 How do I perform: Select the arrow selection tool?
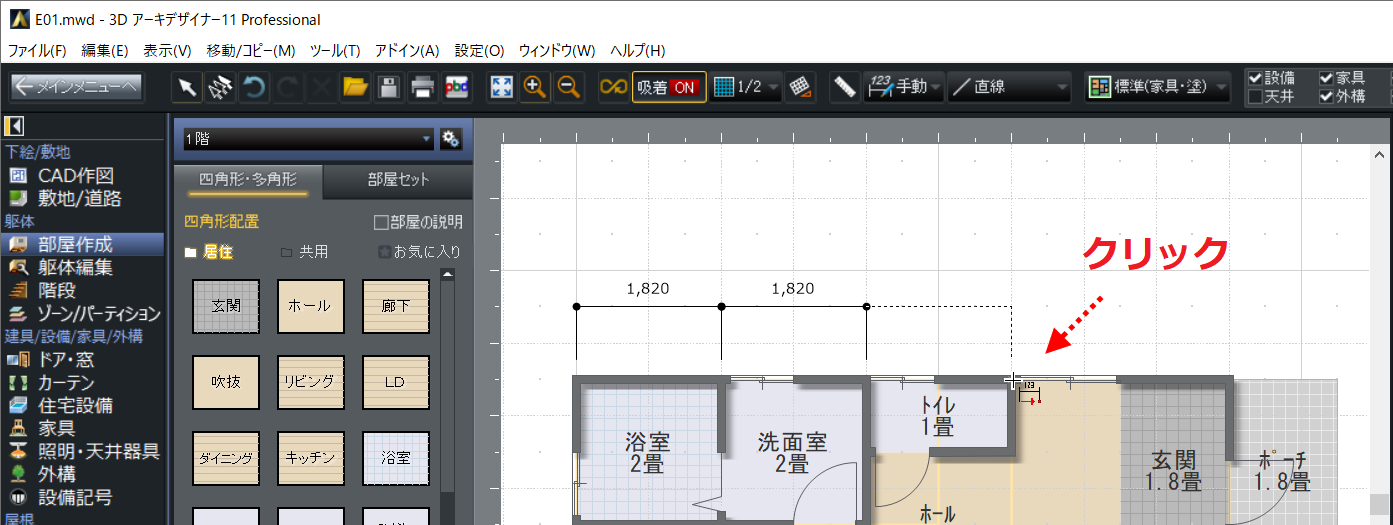coord(187,87)
